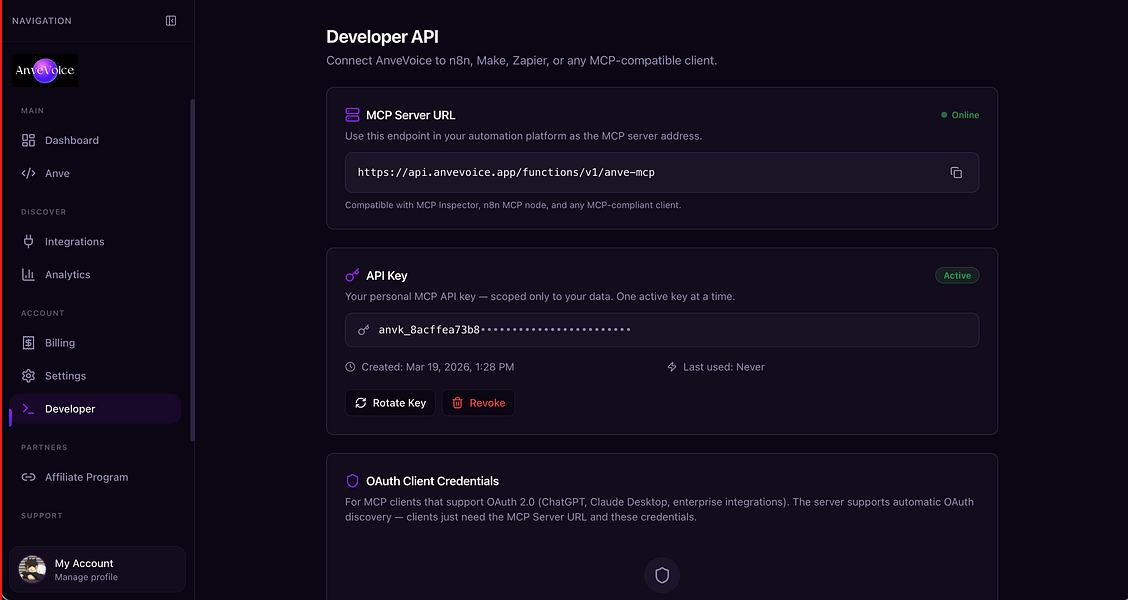Click the Developer terminal prompt icon

(28, 409)
